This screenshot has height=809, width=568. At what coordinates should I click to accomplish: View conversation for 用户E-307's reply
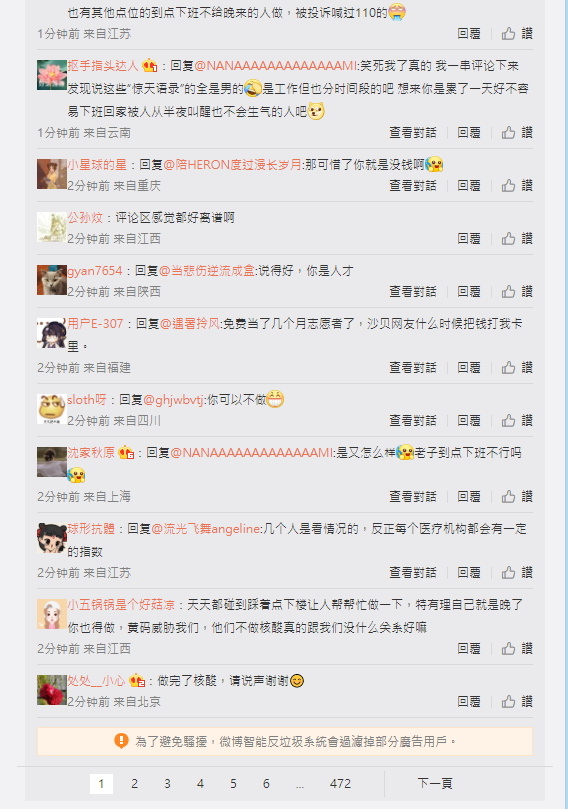click(x=413, y=368)
